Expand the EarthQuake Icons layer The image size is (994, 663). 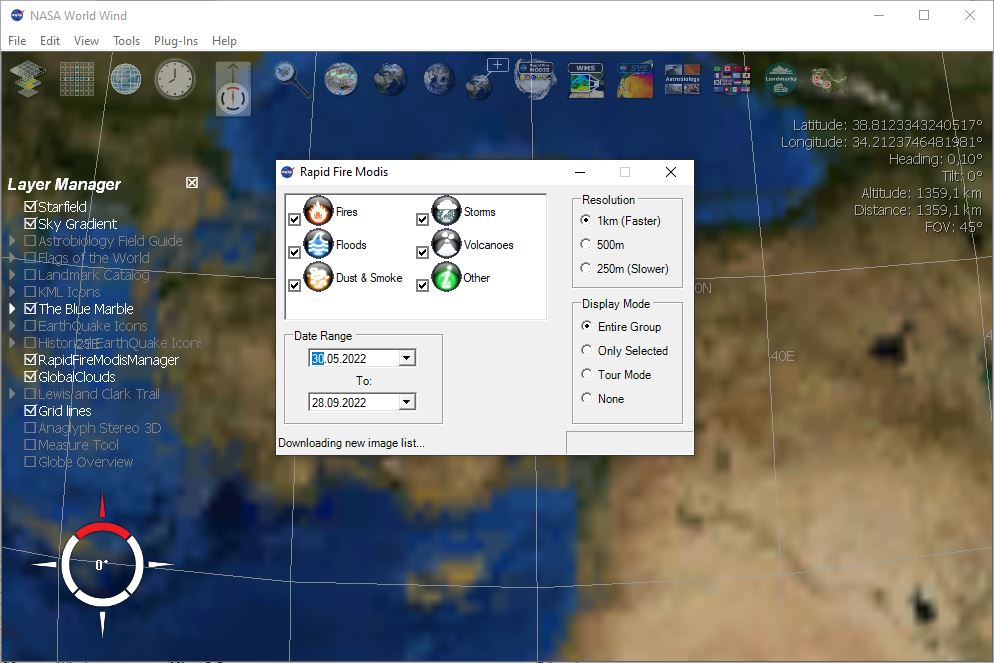coord(12,326)
